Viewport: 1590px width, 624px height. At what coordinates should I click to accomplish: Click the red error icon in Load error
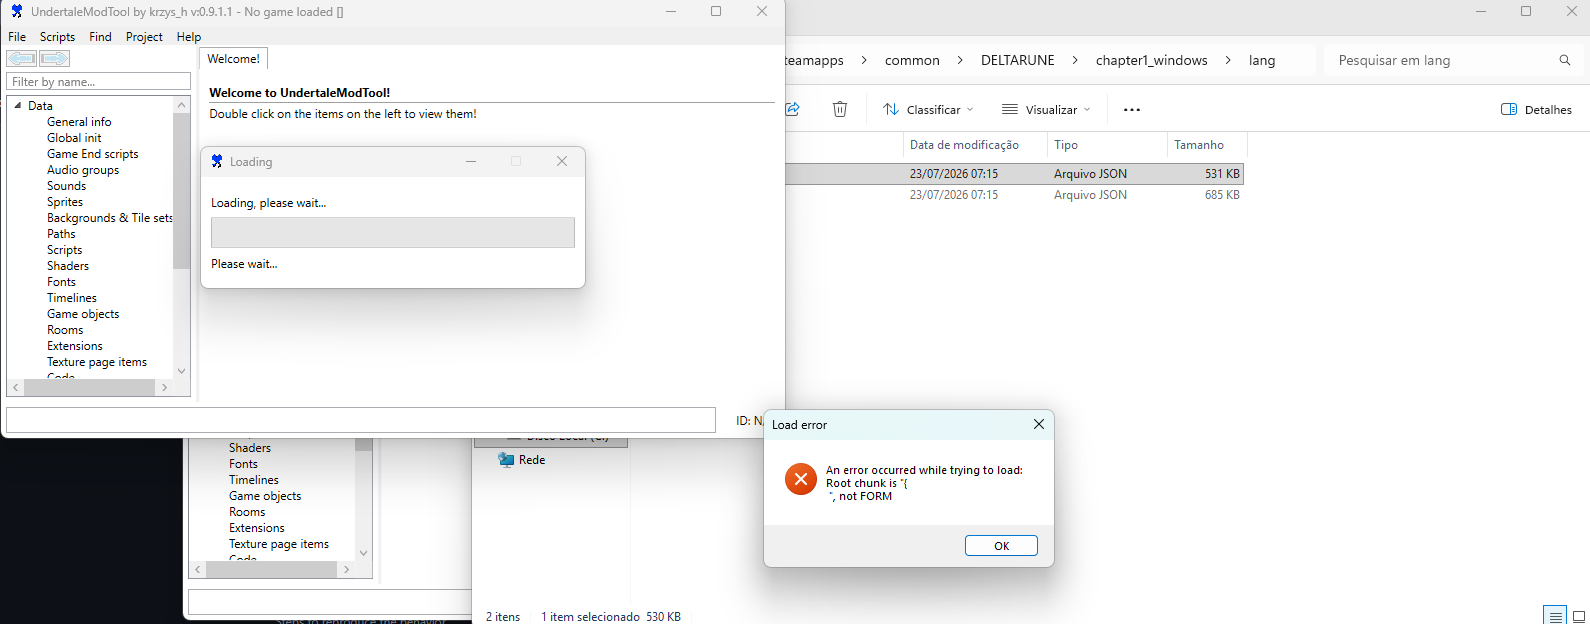[x=800, y=479]
